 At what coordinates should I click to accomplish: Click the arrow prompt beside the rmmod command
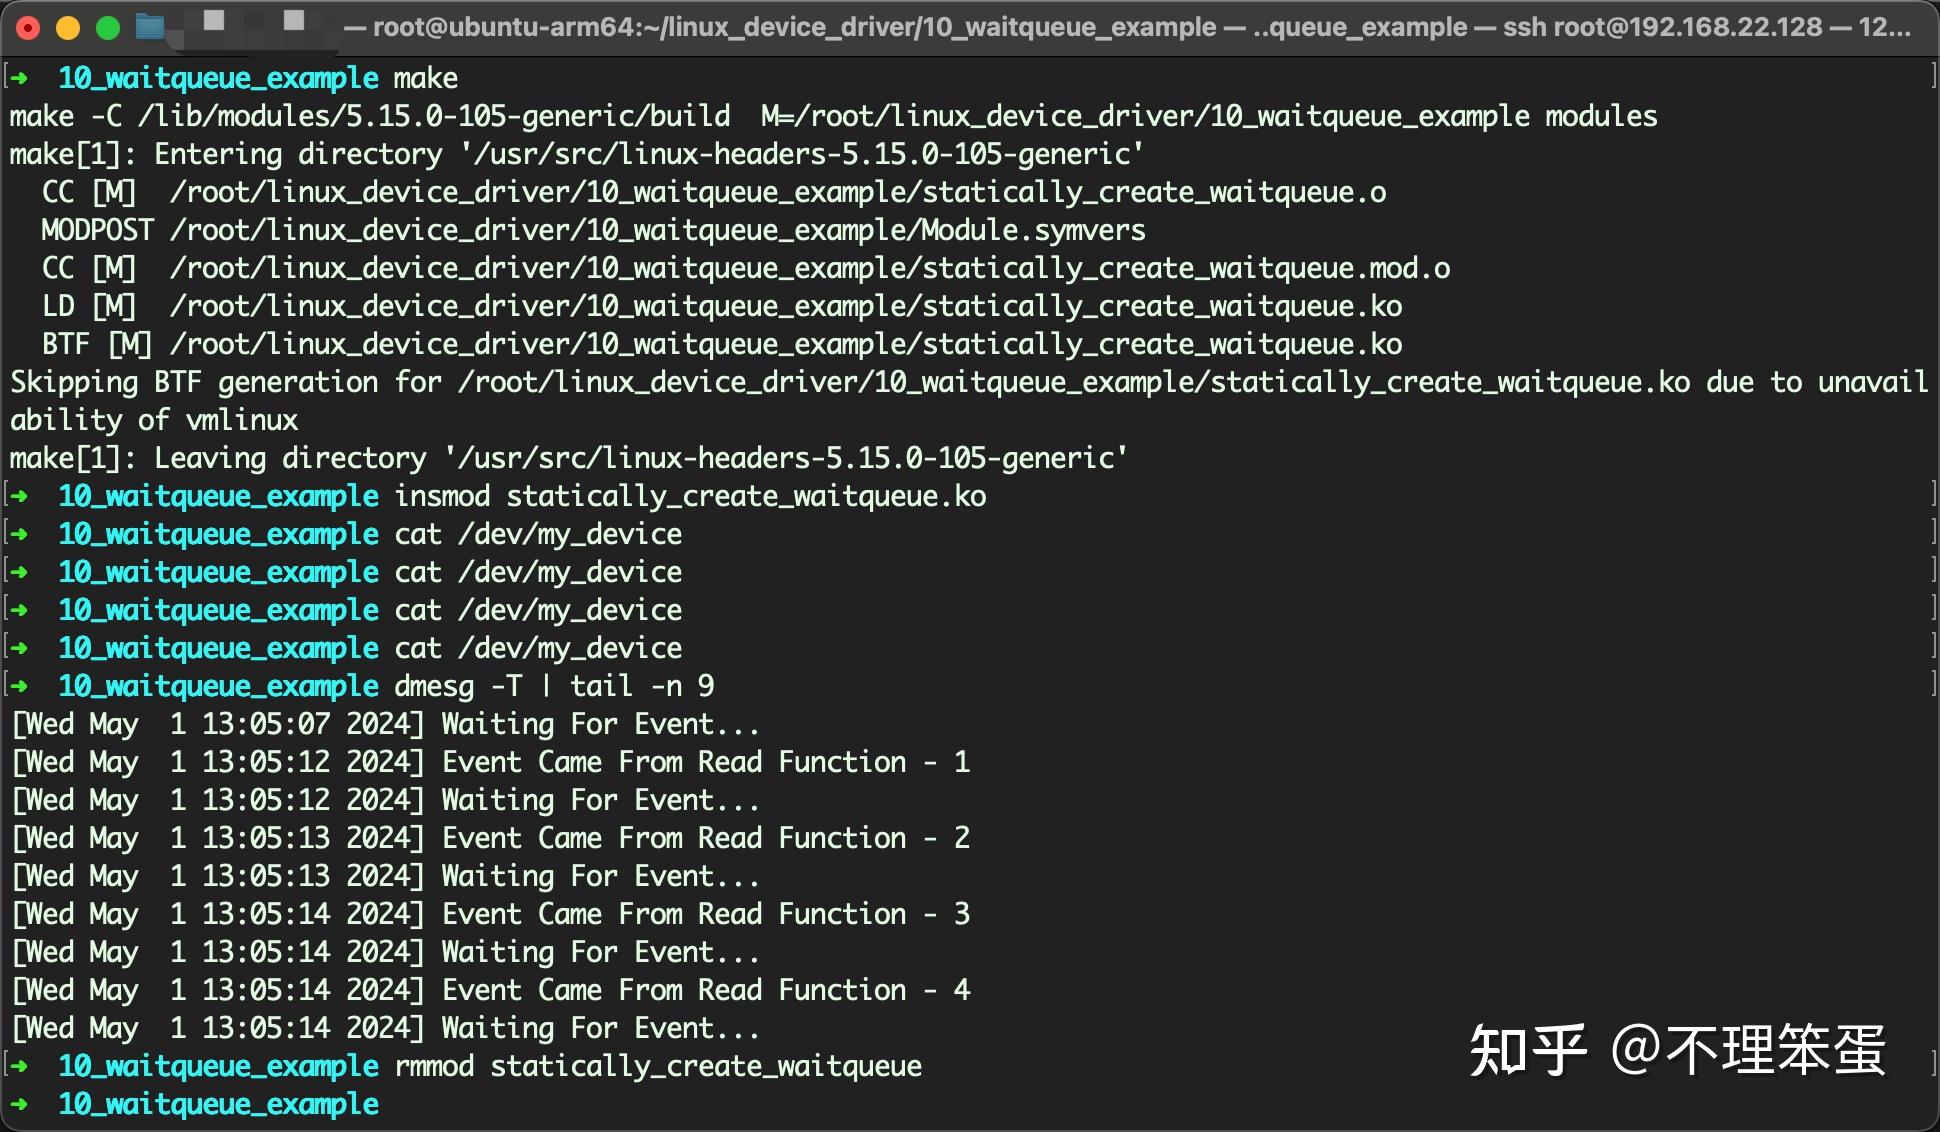point(20,1066)
